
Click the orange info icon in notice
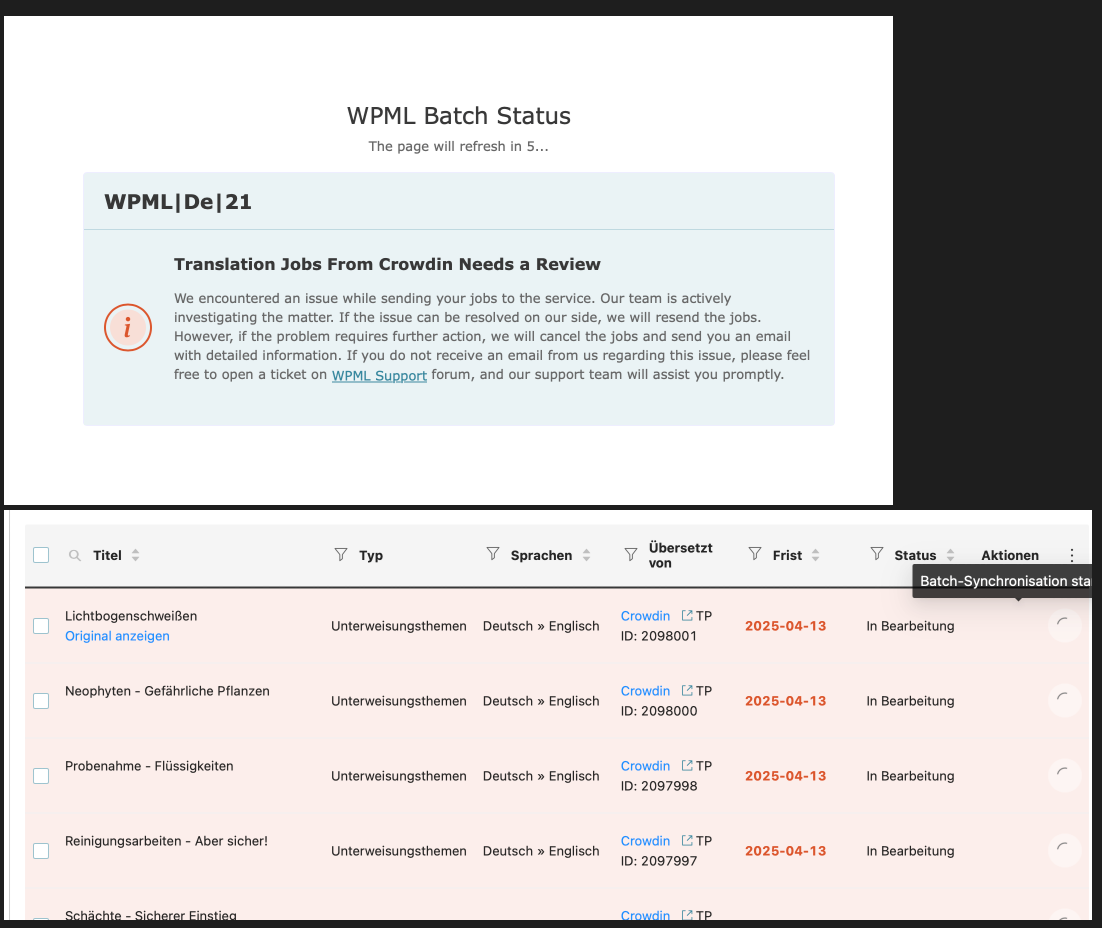coord(128,328)
